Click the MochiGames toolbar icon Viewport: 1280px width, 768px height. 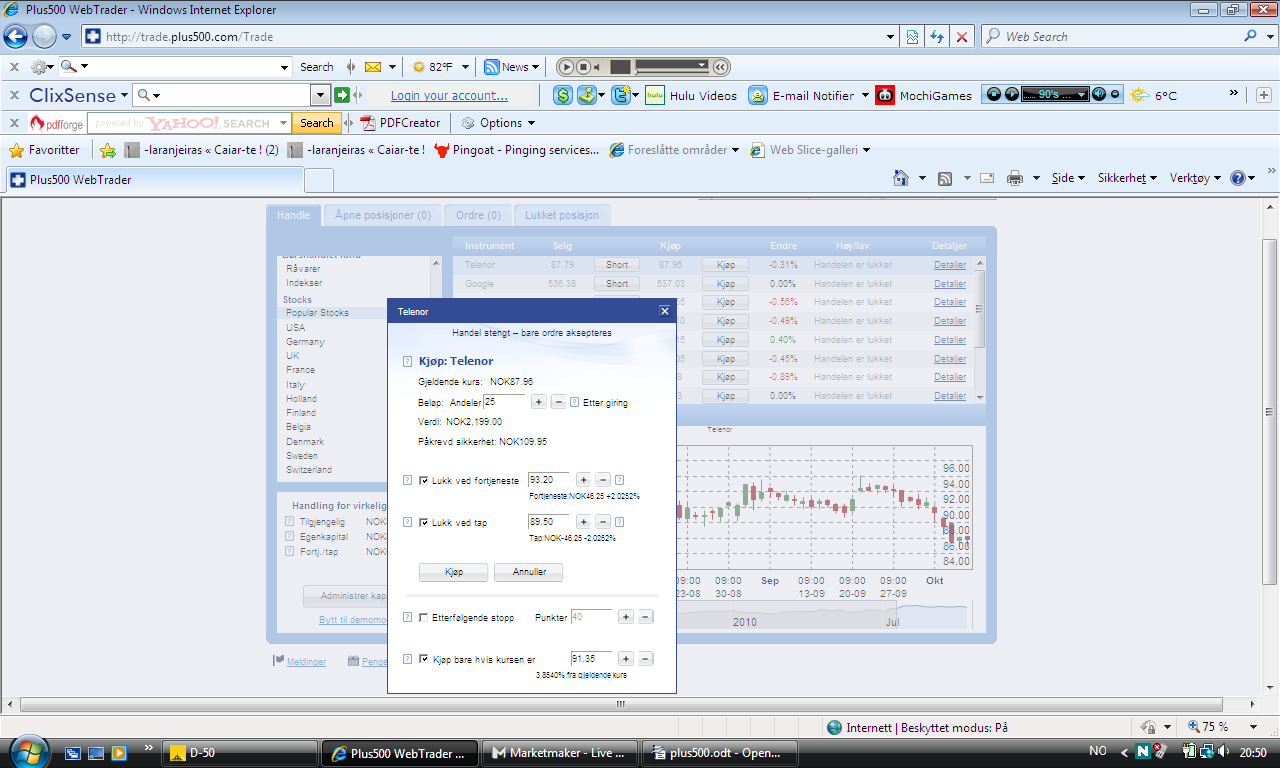885,95
